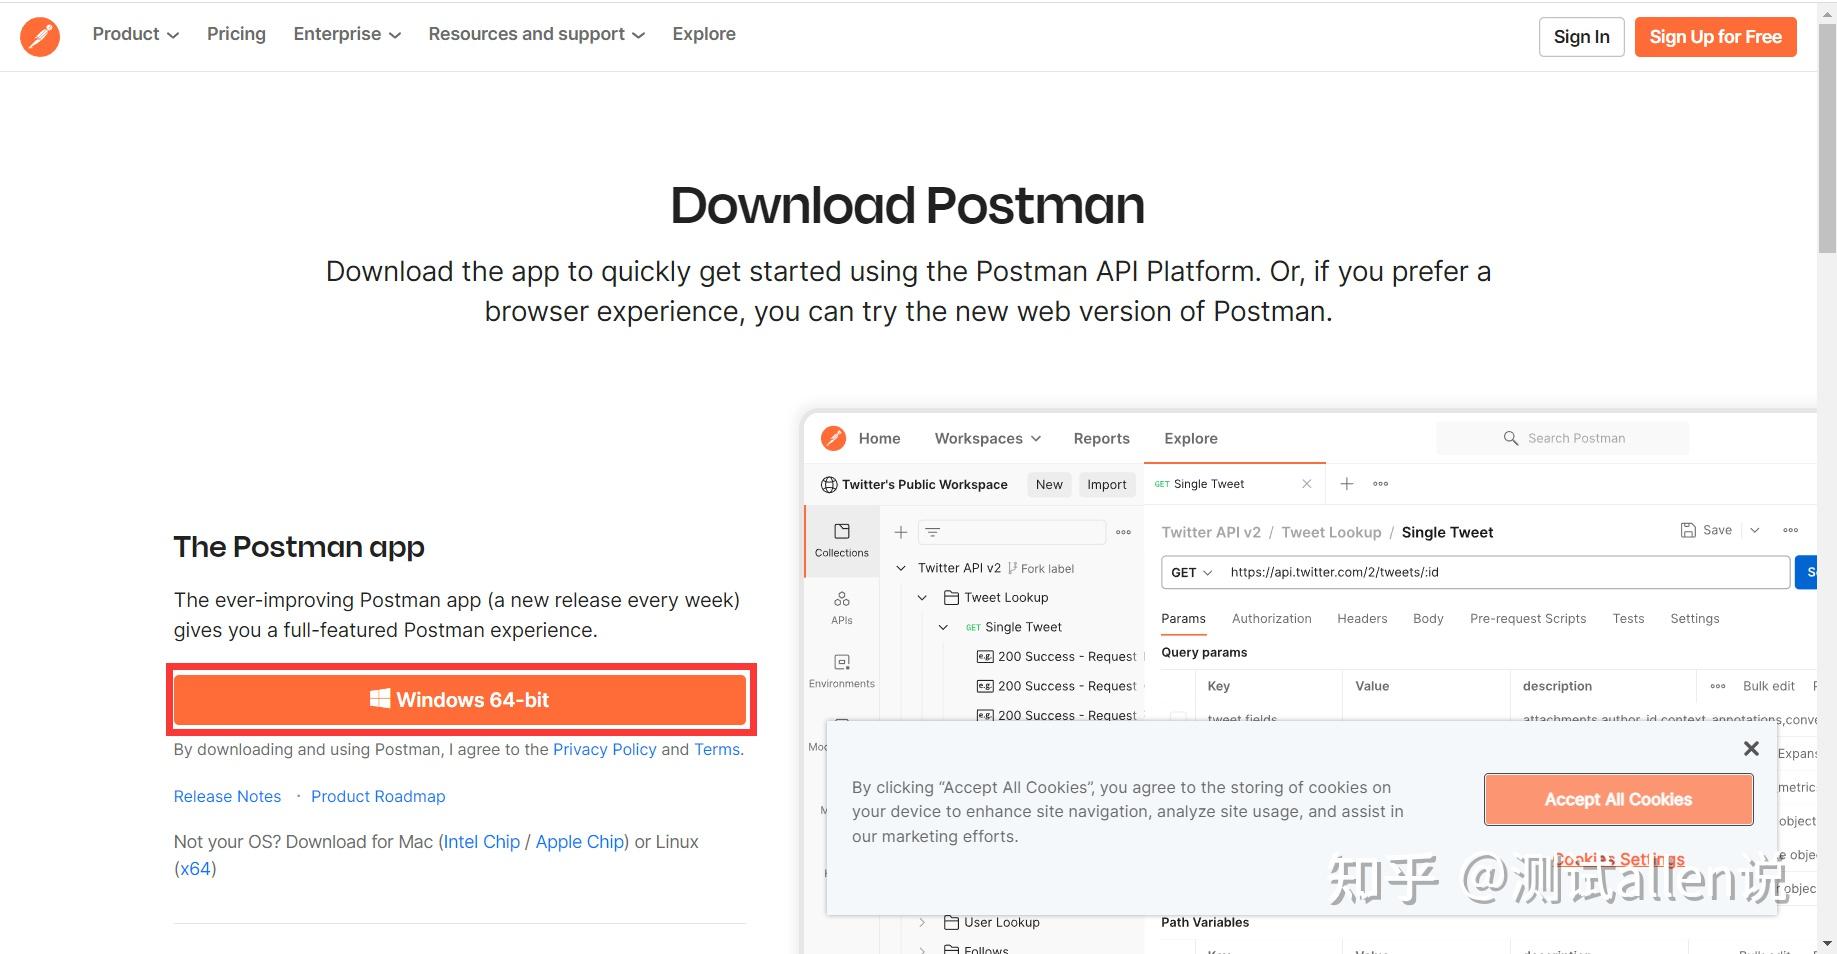
Task: Expand the Workspaces dropdown in app header
Action: (x=986, y=438)
